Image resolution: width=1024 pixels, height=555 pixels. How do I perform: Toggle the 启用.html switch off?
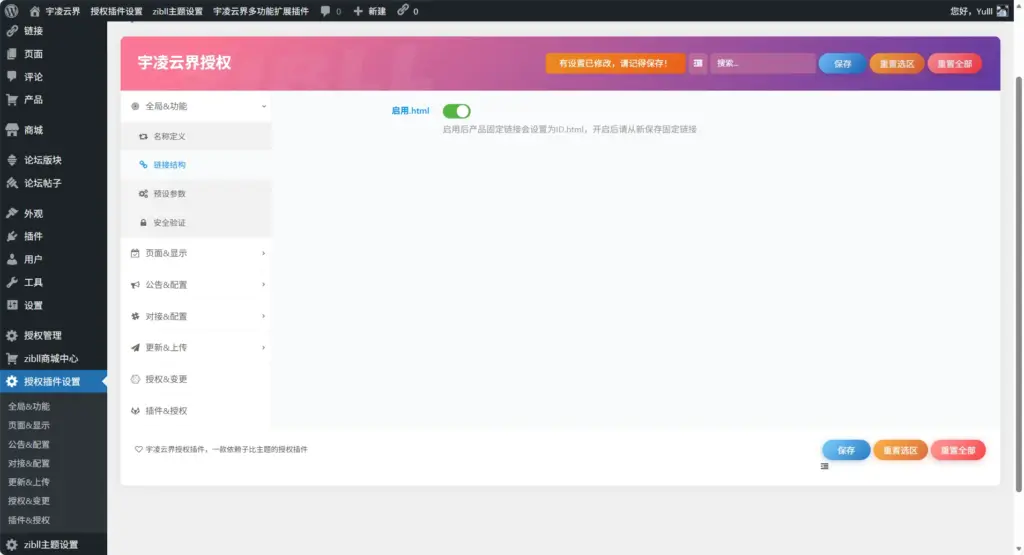pos(456,111)
